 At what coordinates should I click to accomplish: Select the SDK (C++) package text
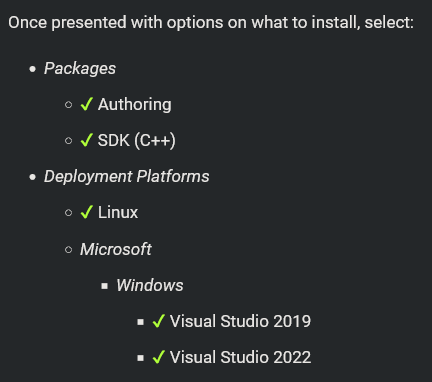pyautogui.click(x=136, y=140)
